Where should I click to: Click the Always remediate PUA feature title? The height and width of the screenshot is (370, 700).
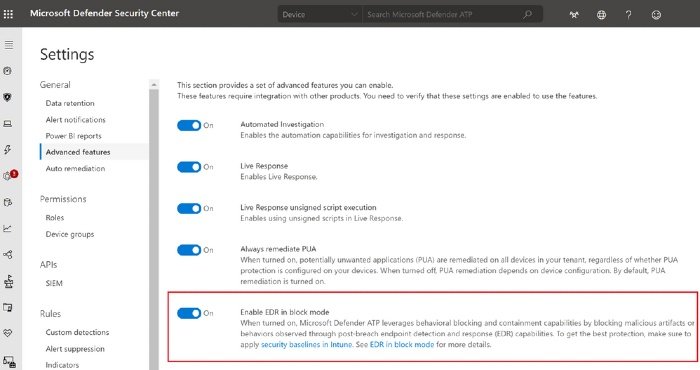click(278, 249)
